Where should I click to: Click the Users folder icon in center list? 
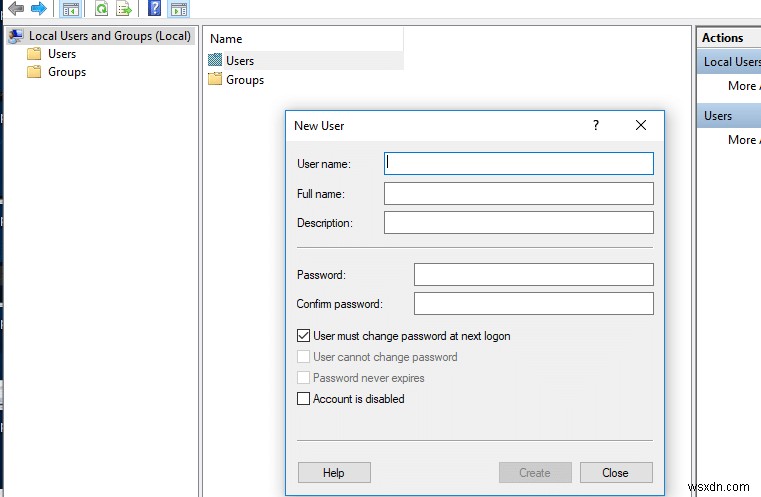(215, 60)
